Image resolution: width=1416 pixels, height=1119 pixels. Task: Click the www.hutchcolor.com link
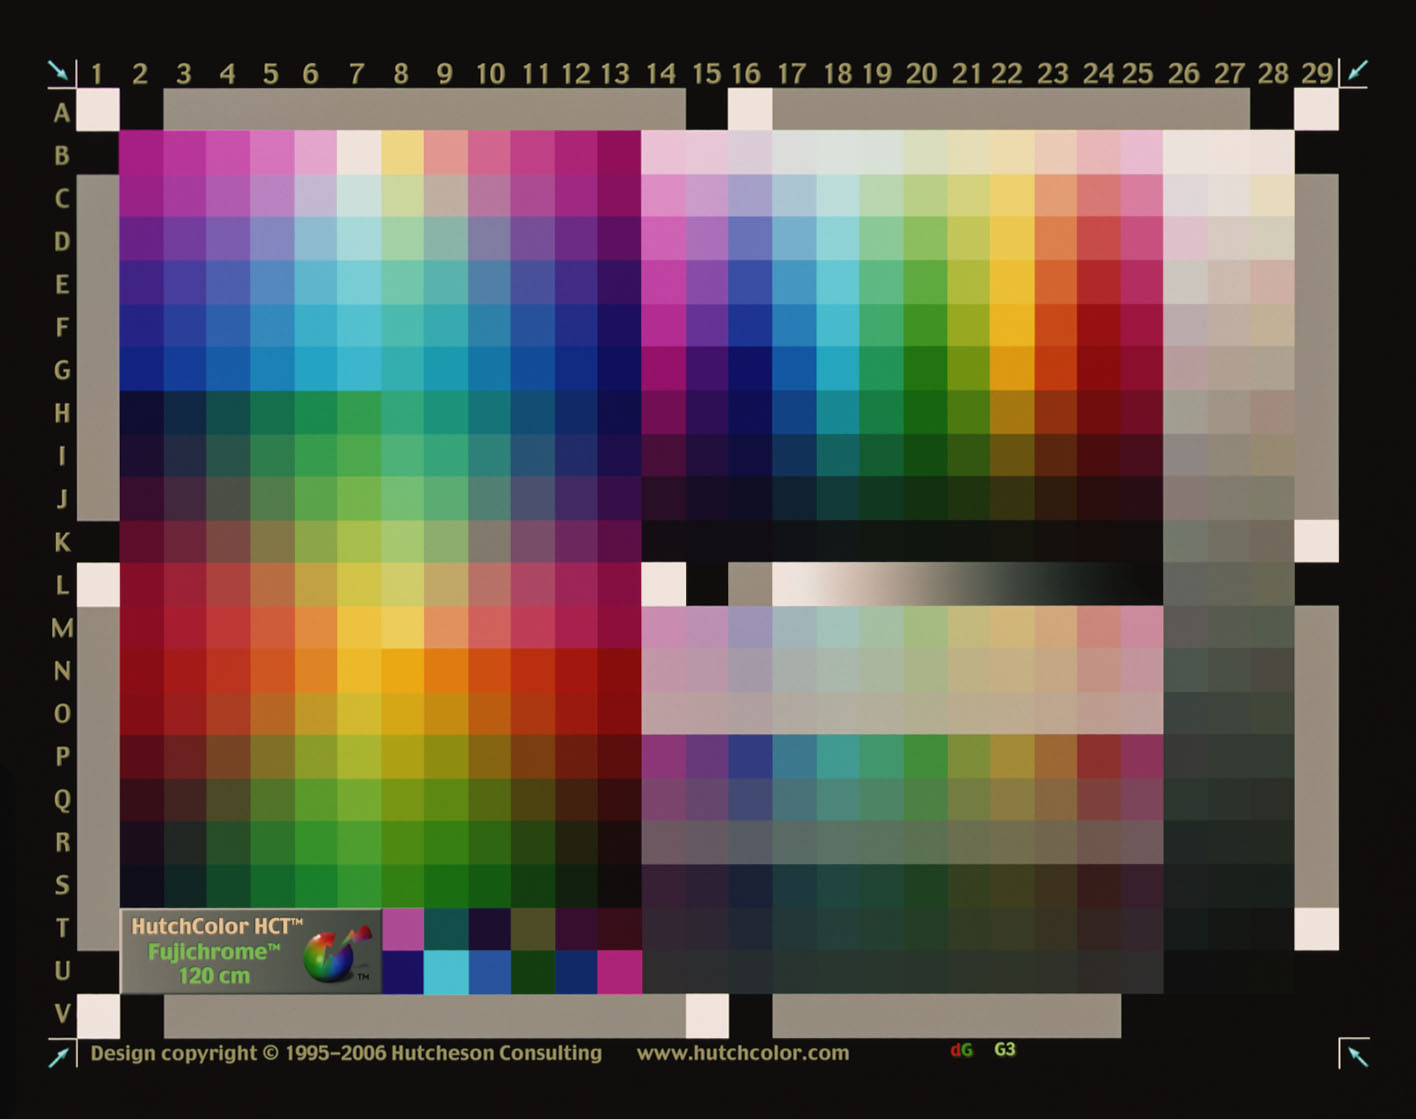click(743, 1053)
